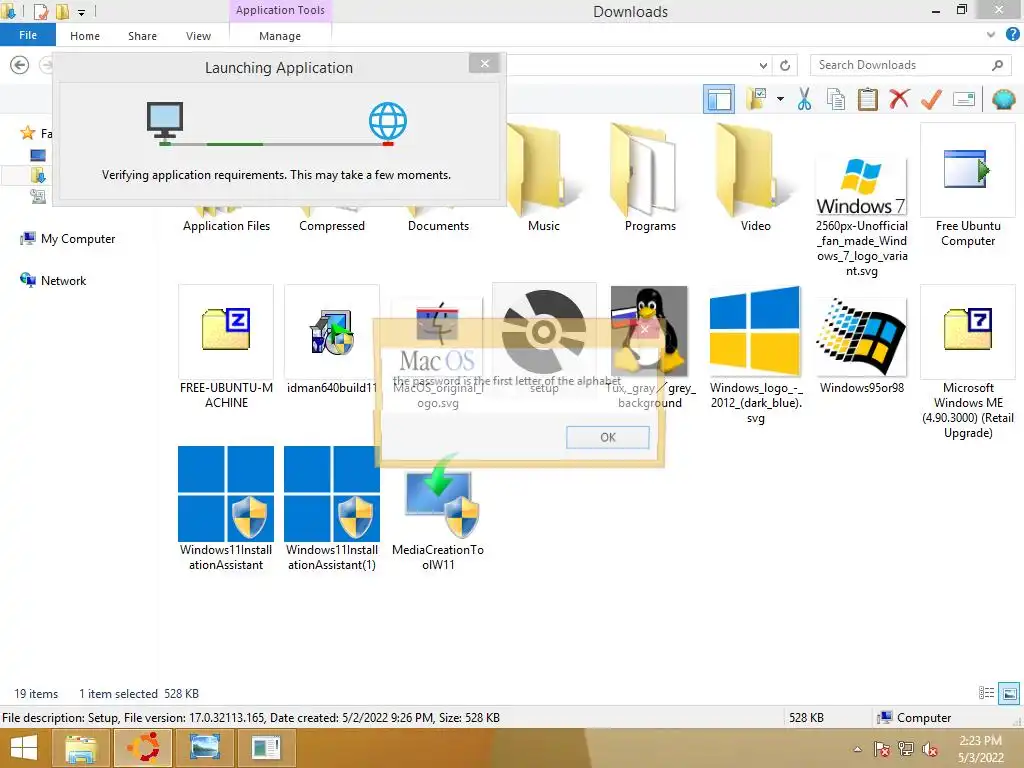Screen dimensions: 1024x768
Task: Expand the address bar history dropdown
Action: coord(763,65)
